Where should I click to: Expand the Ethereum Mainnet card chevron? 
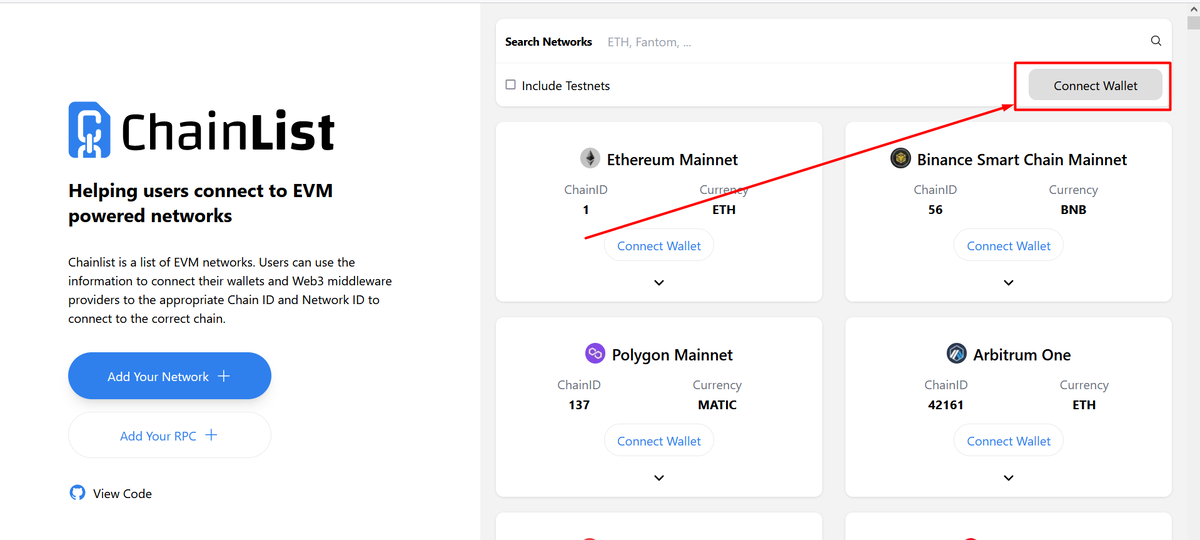click(x=659, y=283)
